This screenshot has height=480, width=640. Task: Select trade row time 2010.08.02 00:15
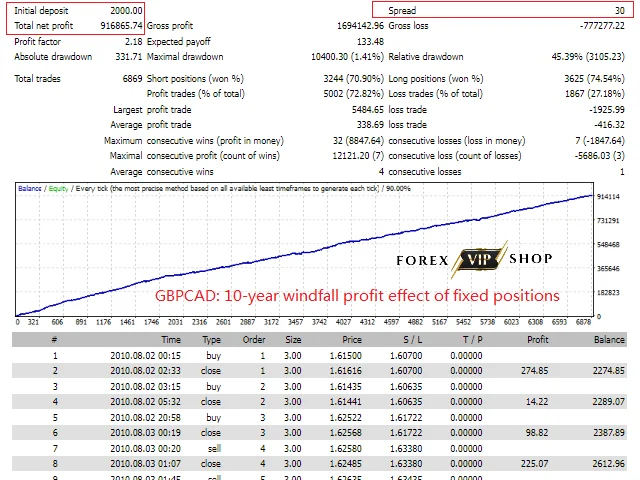coord(145,356)
